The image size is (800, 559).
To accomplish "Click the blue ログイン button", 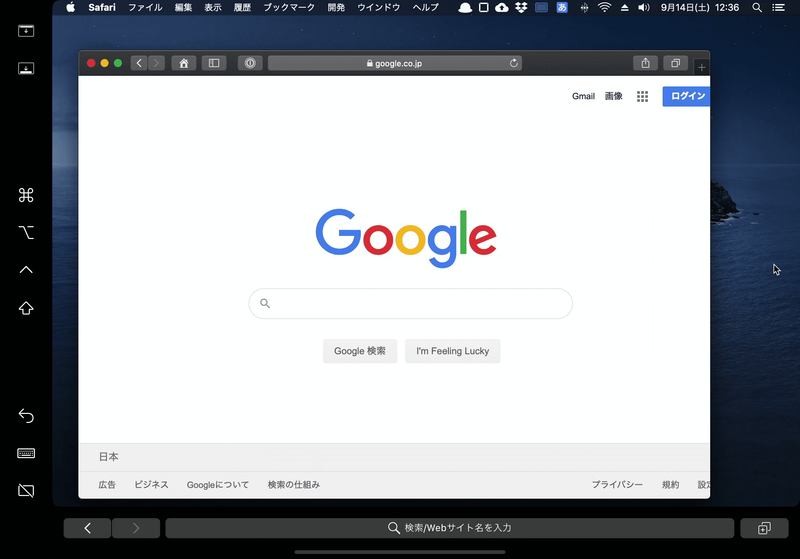I will click(686, 96).
